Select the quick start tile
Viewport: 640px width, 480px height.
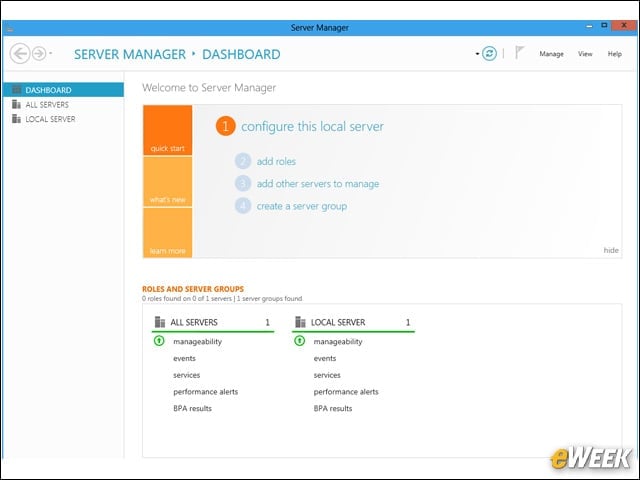pos(167,130)
